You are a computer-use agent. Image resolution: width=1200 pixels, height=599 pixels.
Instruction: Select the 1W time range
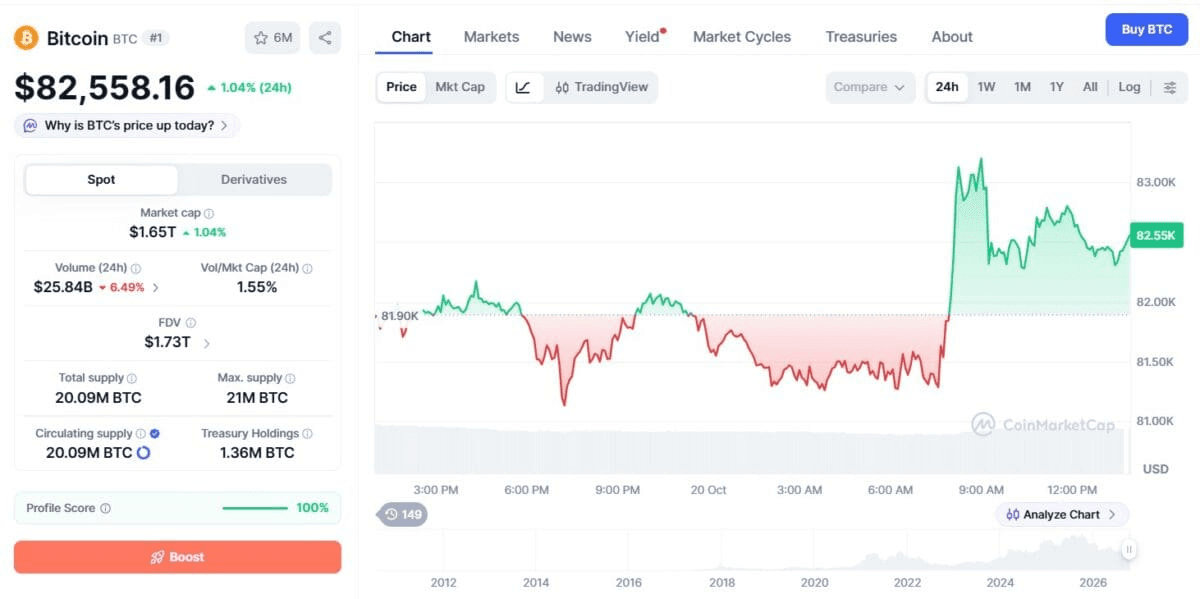[x=986, y=87]
